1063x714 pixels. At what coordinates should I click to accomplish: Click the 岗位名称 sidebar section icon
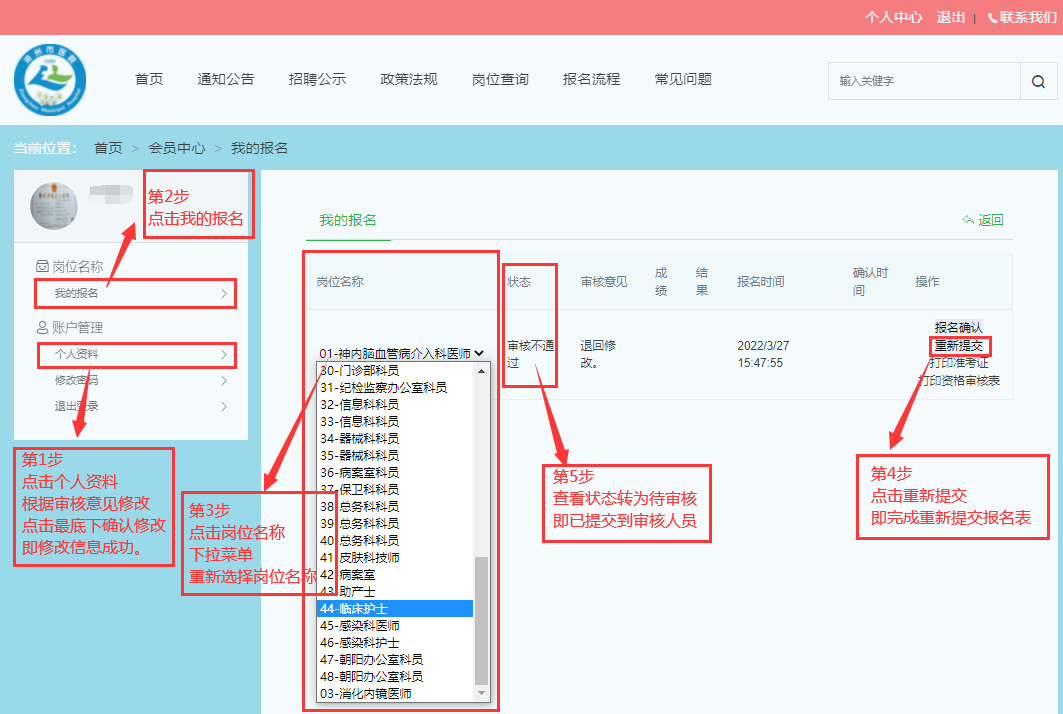point(42,266)
